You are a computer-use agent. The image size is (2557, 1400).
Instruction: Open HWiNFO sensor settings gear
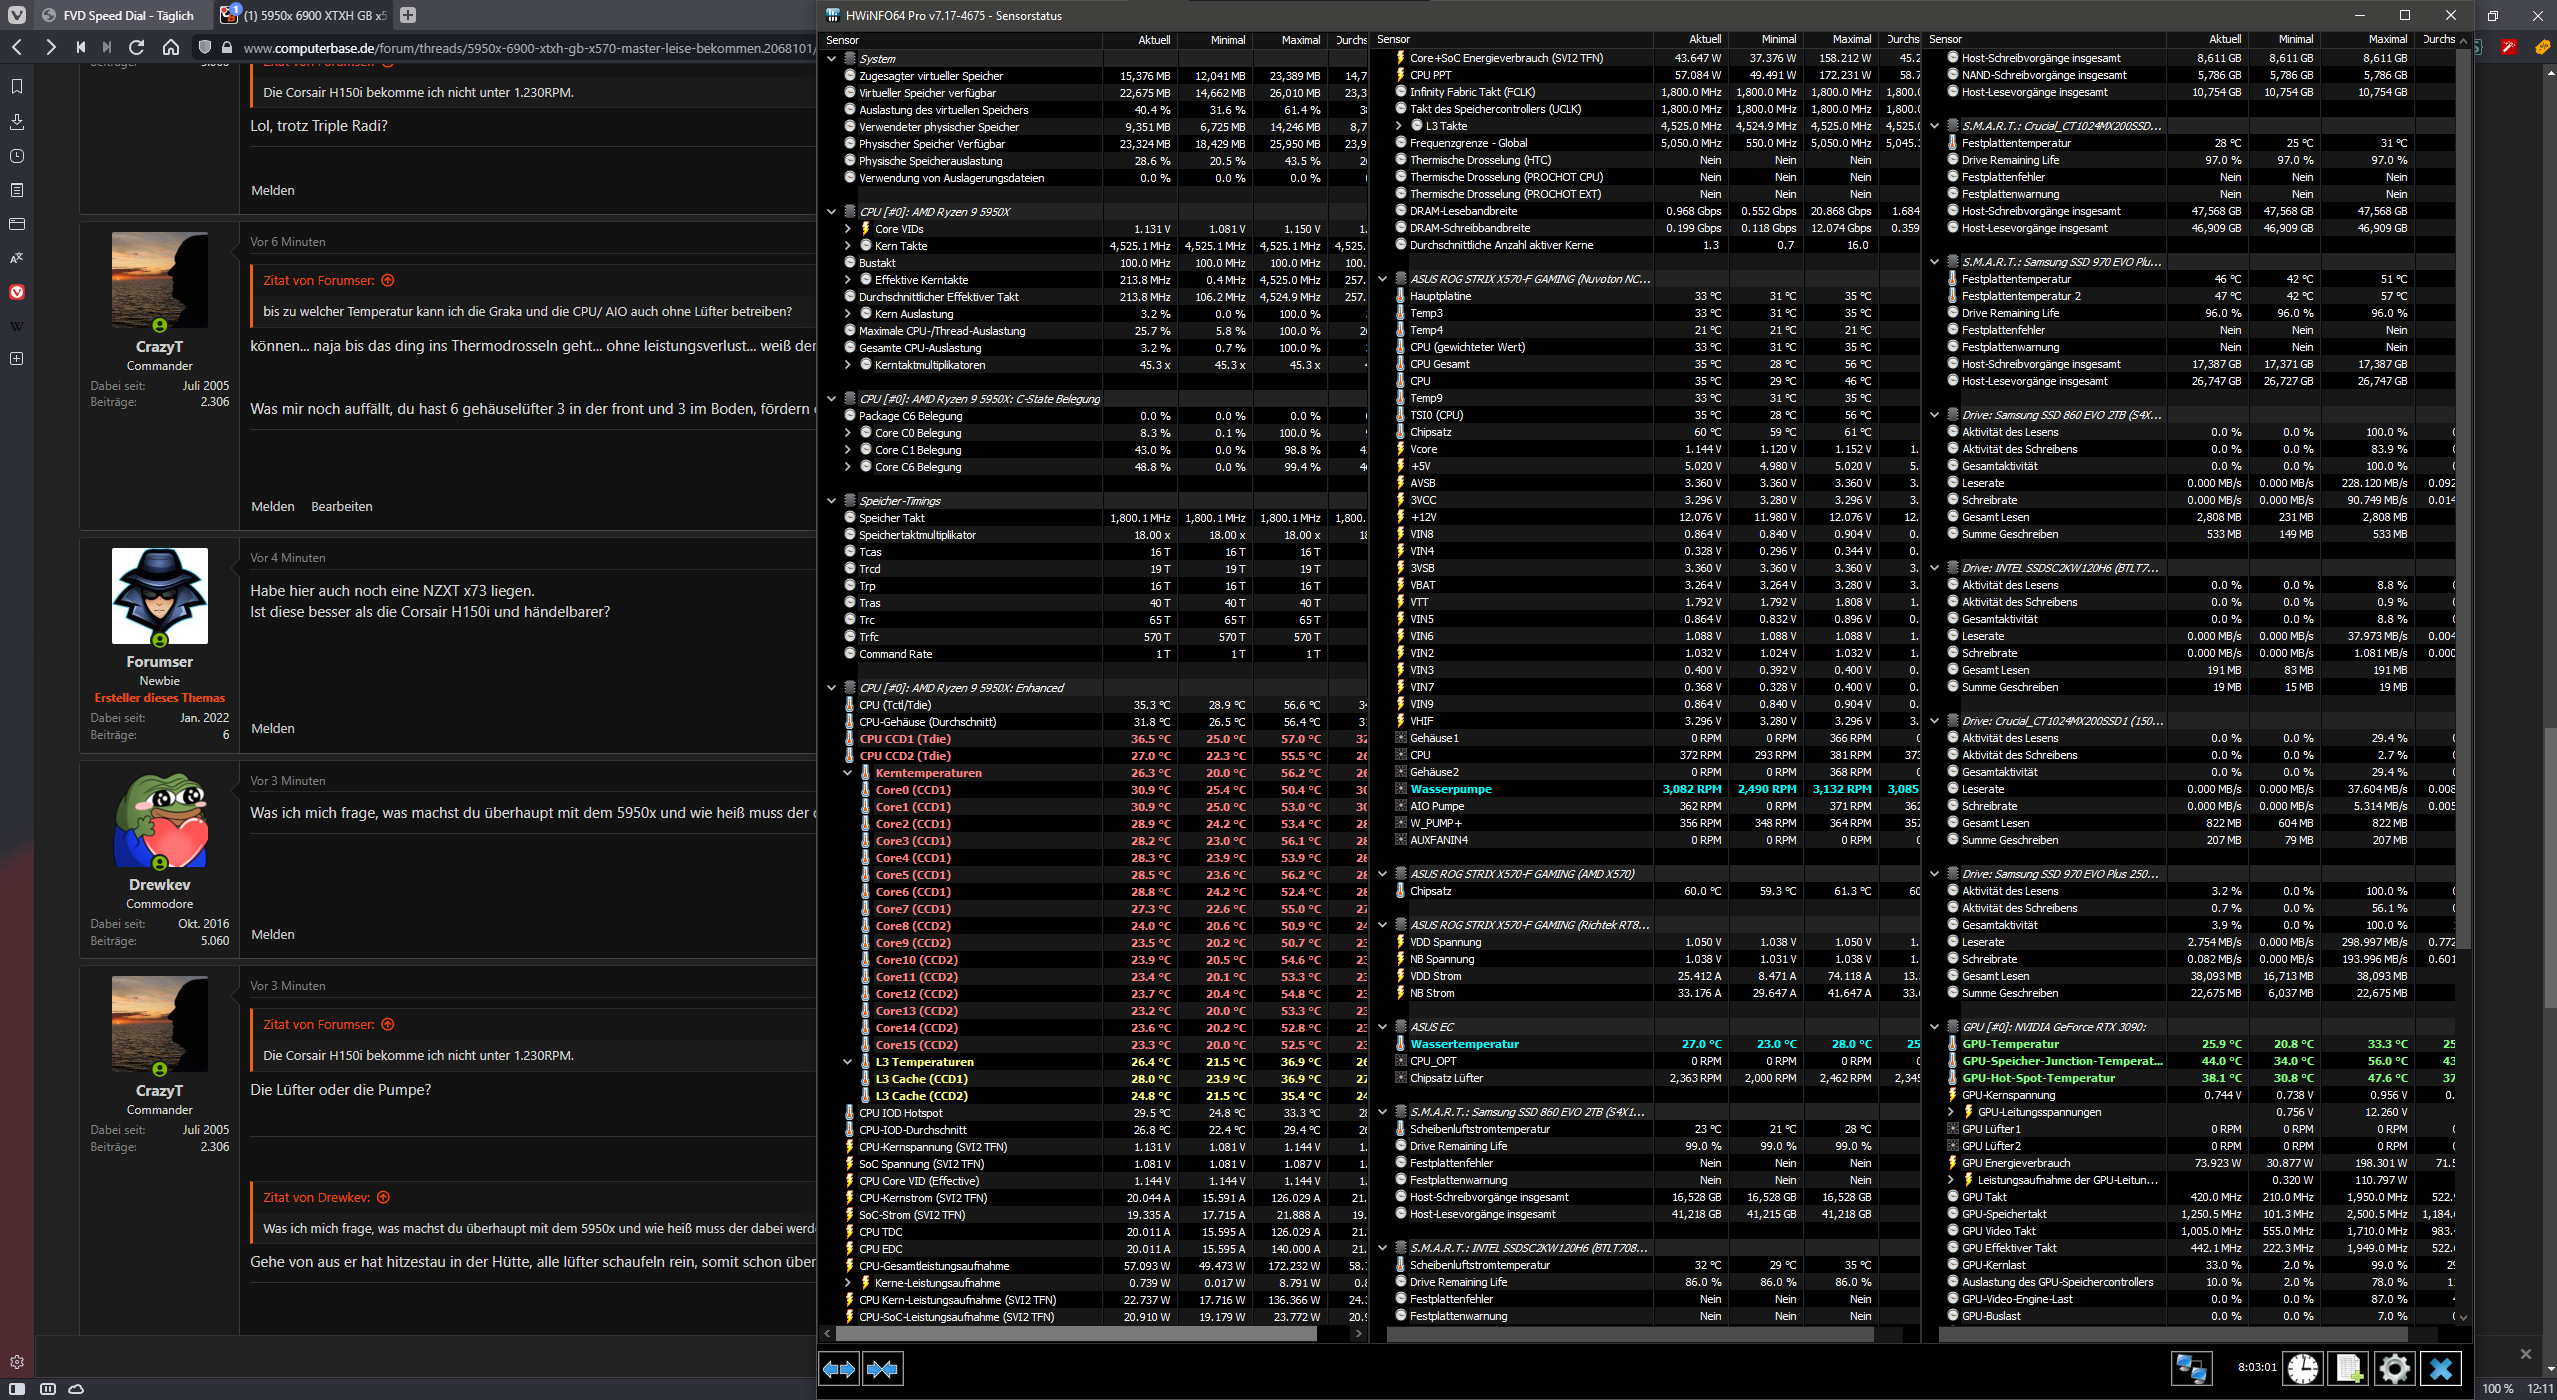(2394, 1368)
